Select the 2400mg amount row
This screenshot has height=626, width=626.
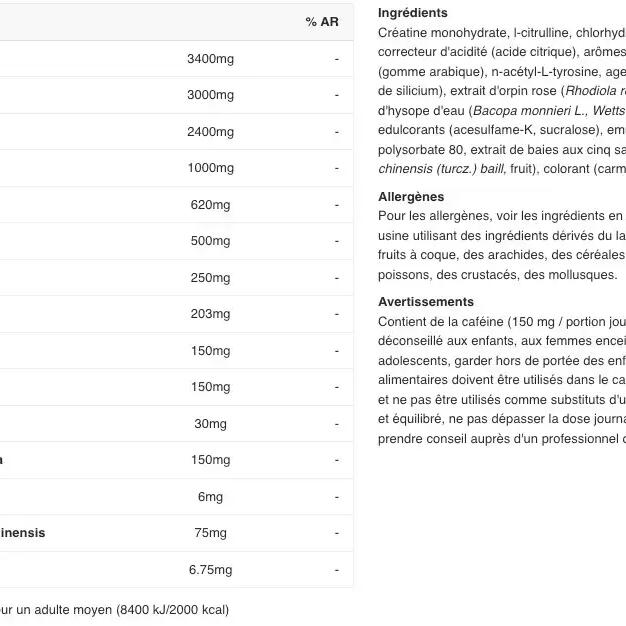click(x=210, y=132)
